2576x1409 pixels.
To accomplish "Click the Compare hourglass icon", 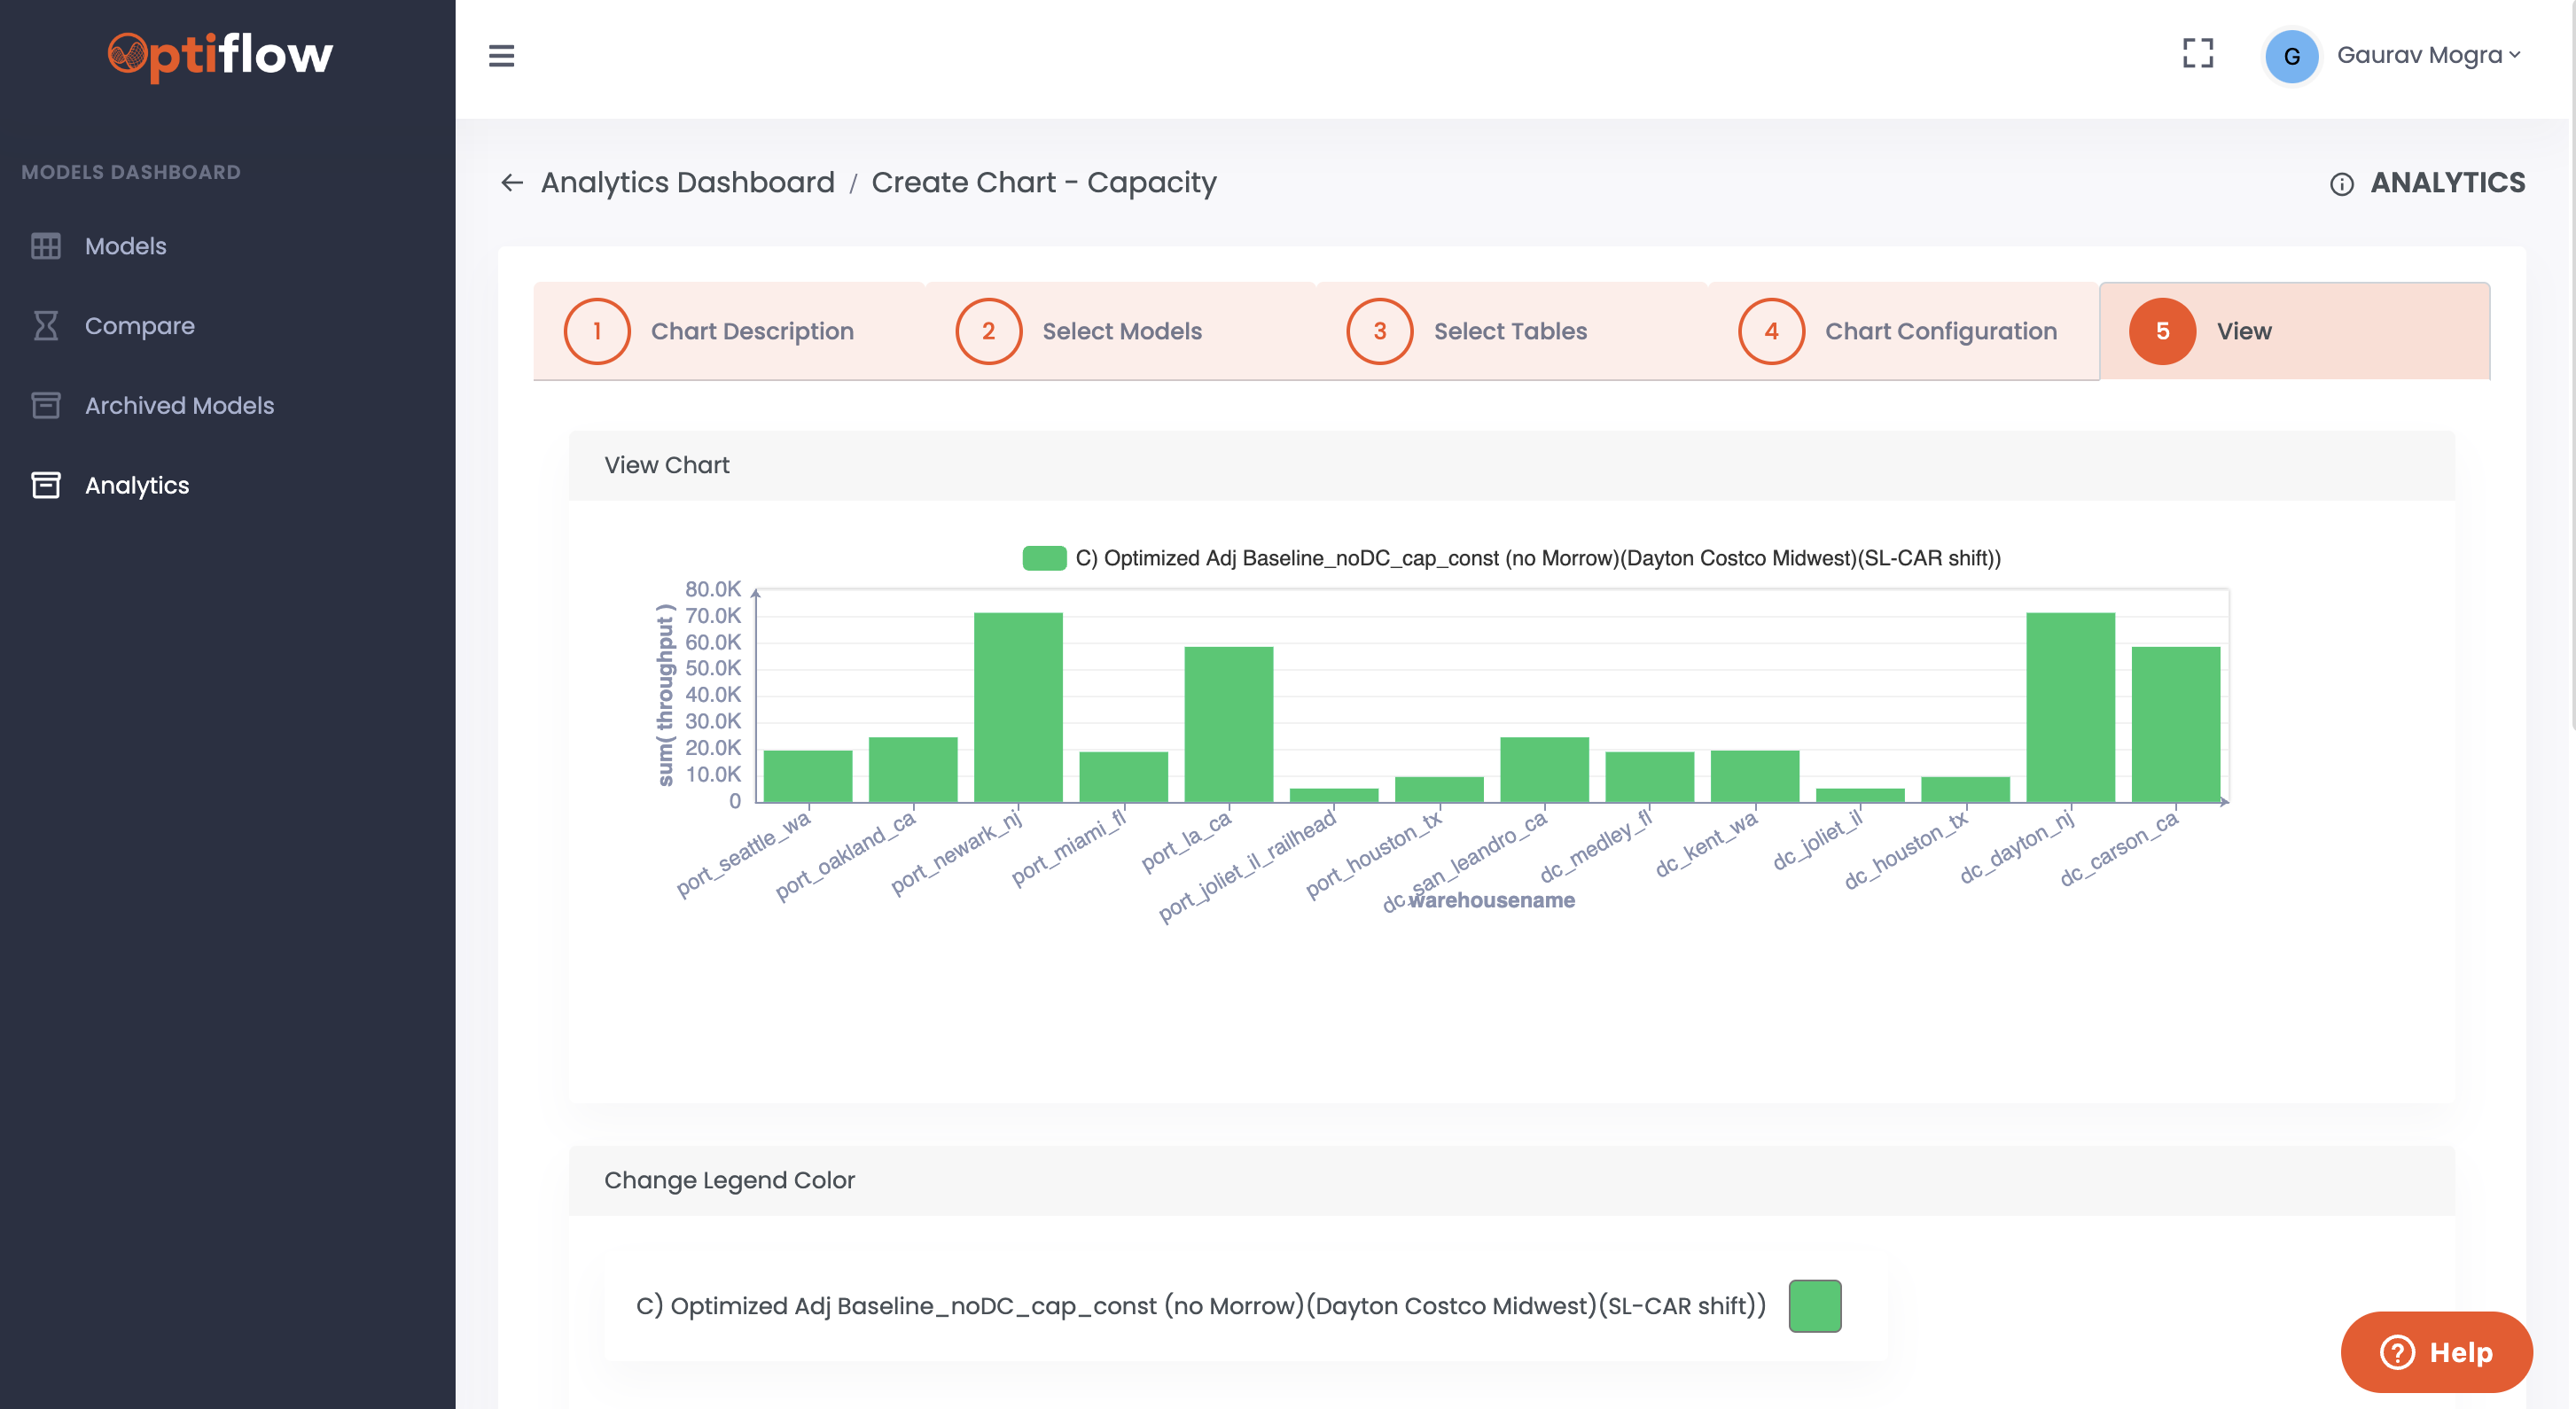I will click(46, 326).
